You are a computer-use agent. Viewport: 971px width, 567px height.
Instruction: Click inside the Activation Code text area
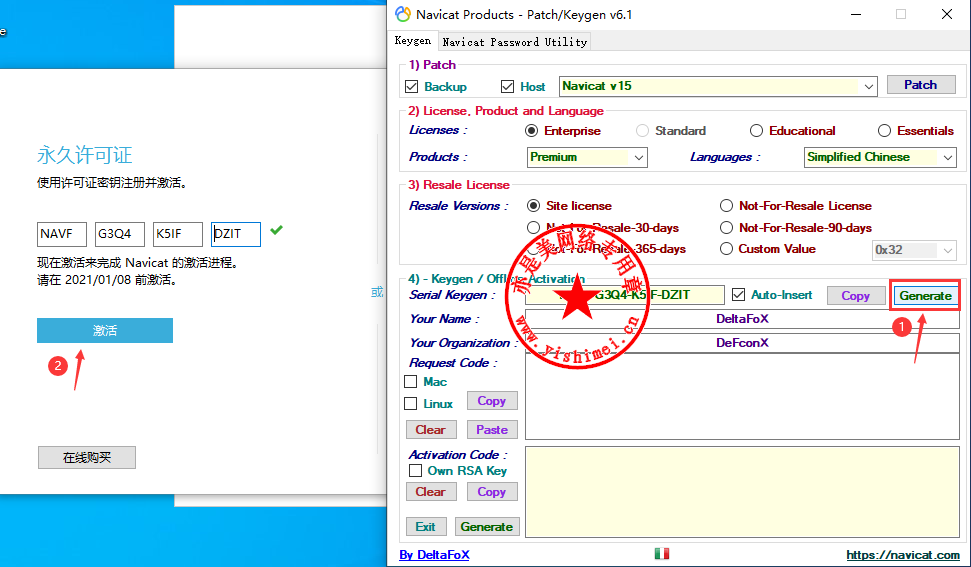(x=742, y=491)
